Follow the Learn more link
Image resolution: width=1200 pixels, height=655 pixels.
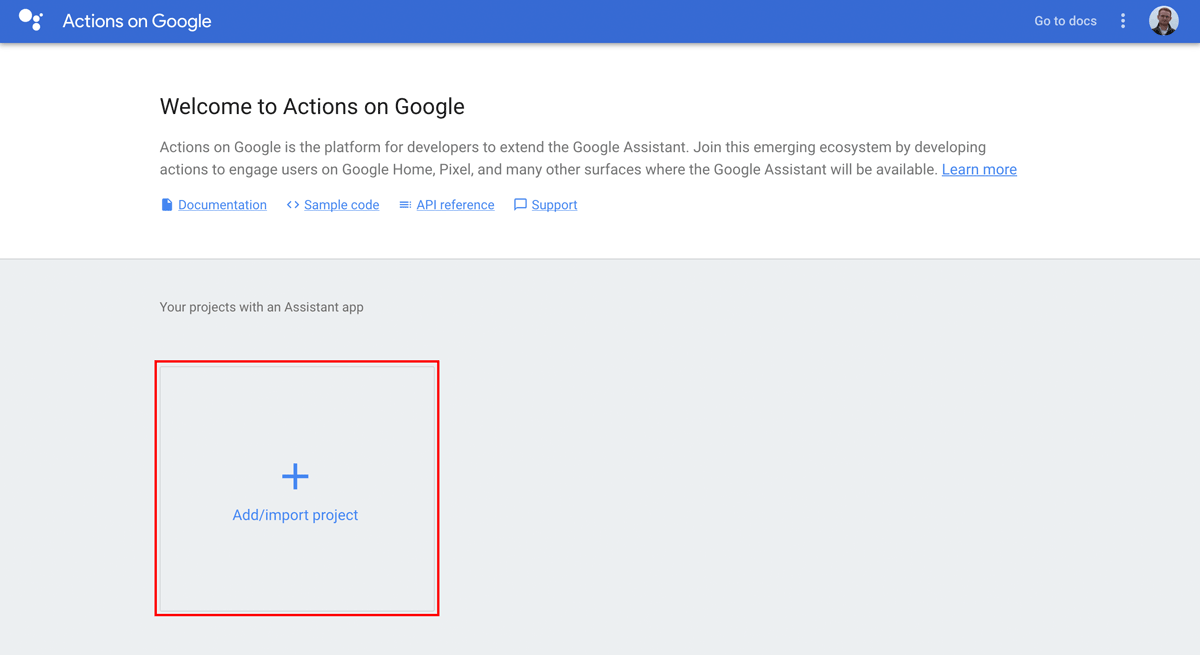pyautogui.click(x=979, y=170)
